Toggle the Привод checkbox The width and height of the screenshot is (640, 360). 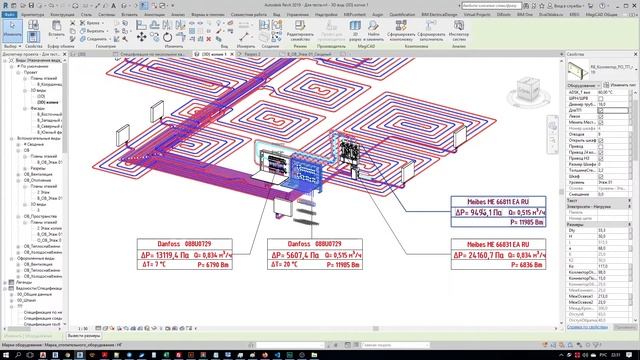(600, 146)
